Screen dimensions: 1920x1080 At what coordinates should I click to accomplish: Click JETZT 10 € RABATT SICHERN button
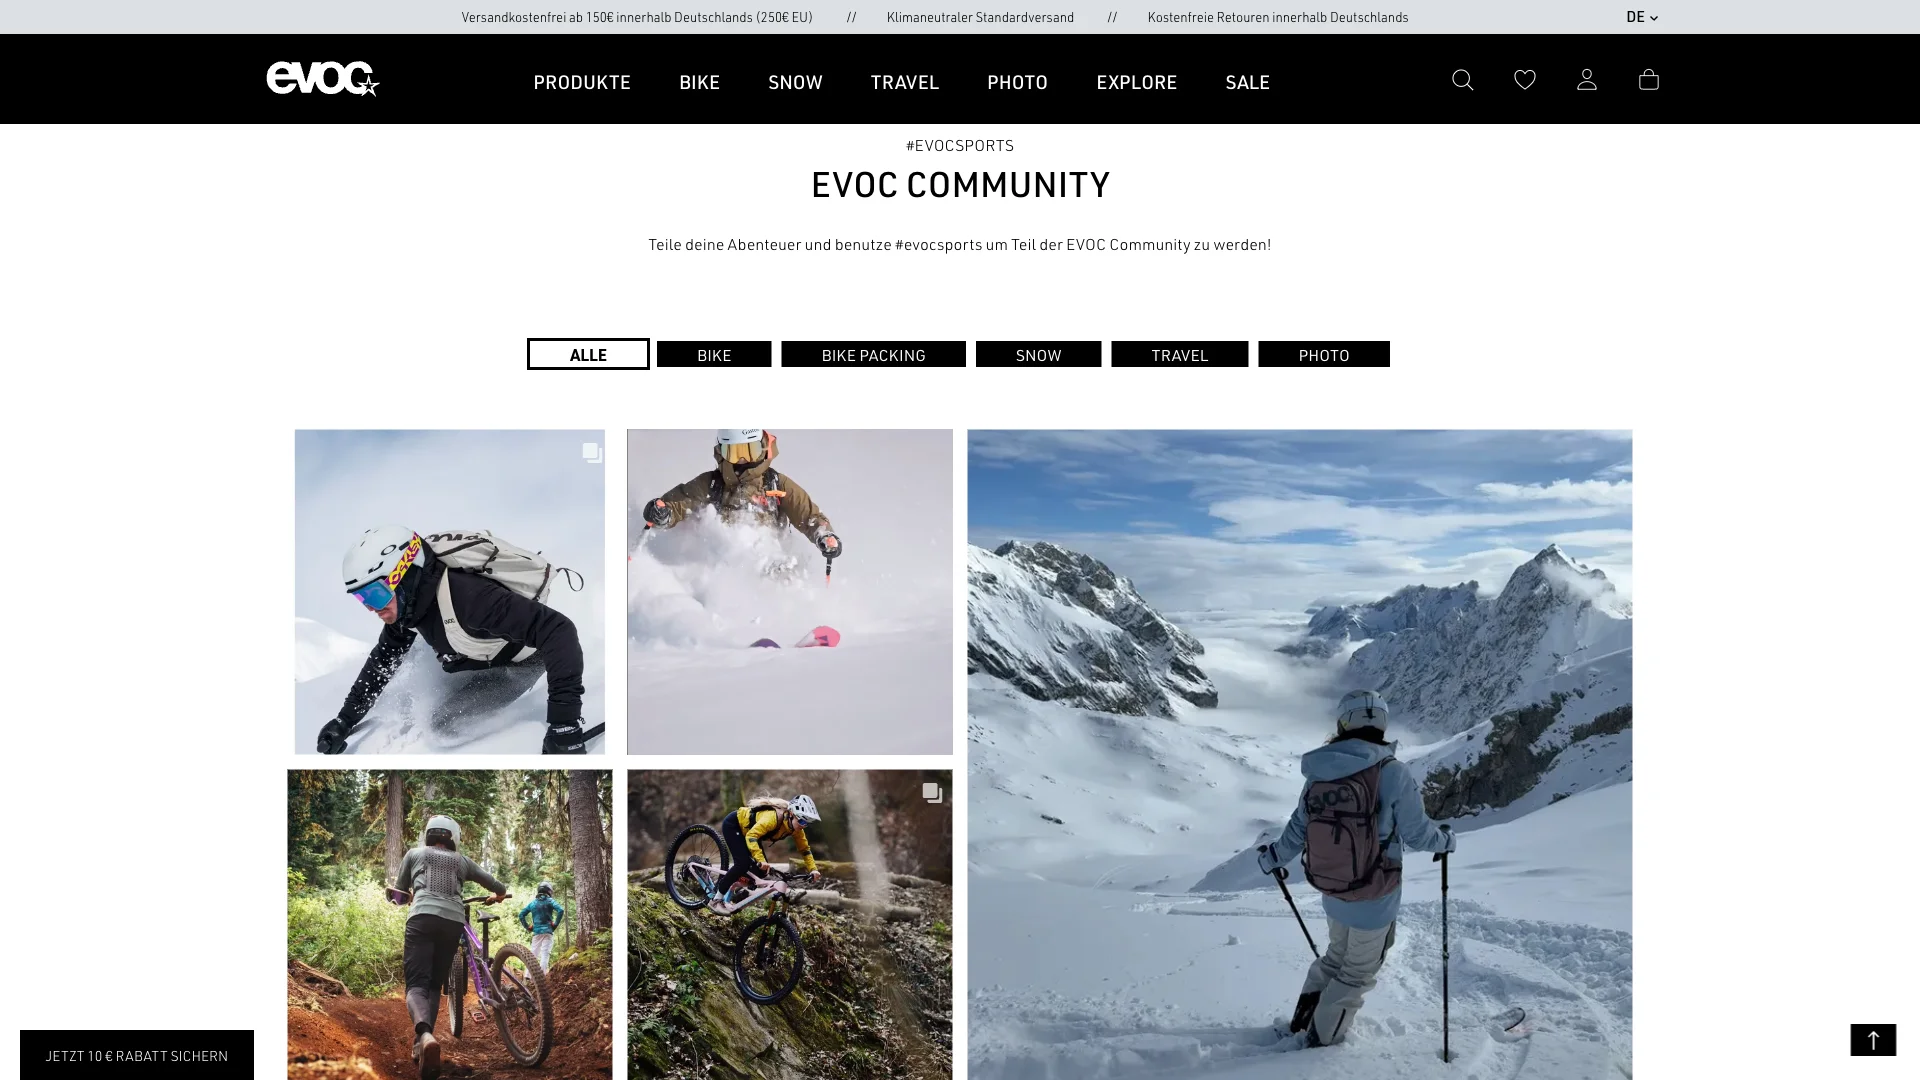(137, 1055)
